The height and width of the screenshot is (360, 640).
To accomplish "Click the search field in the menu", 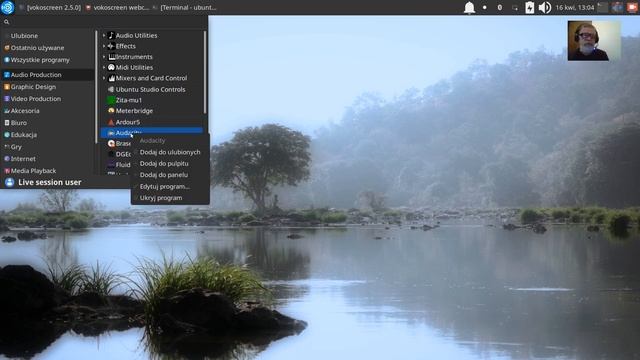I will 104,22.
